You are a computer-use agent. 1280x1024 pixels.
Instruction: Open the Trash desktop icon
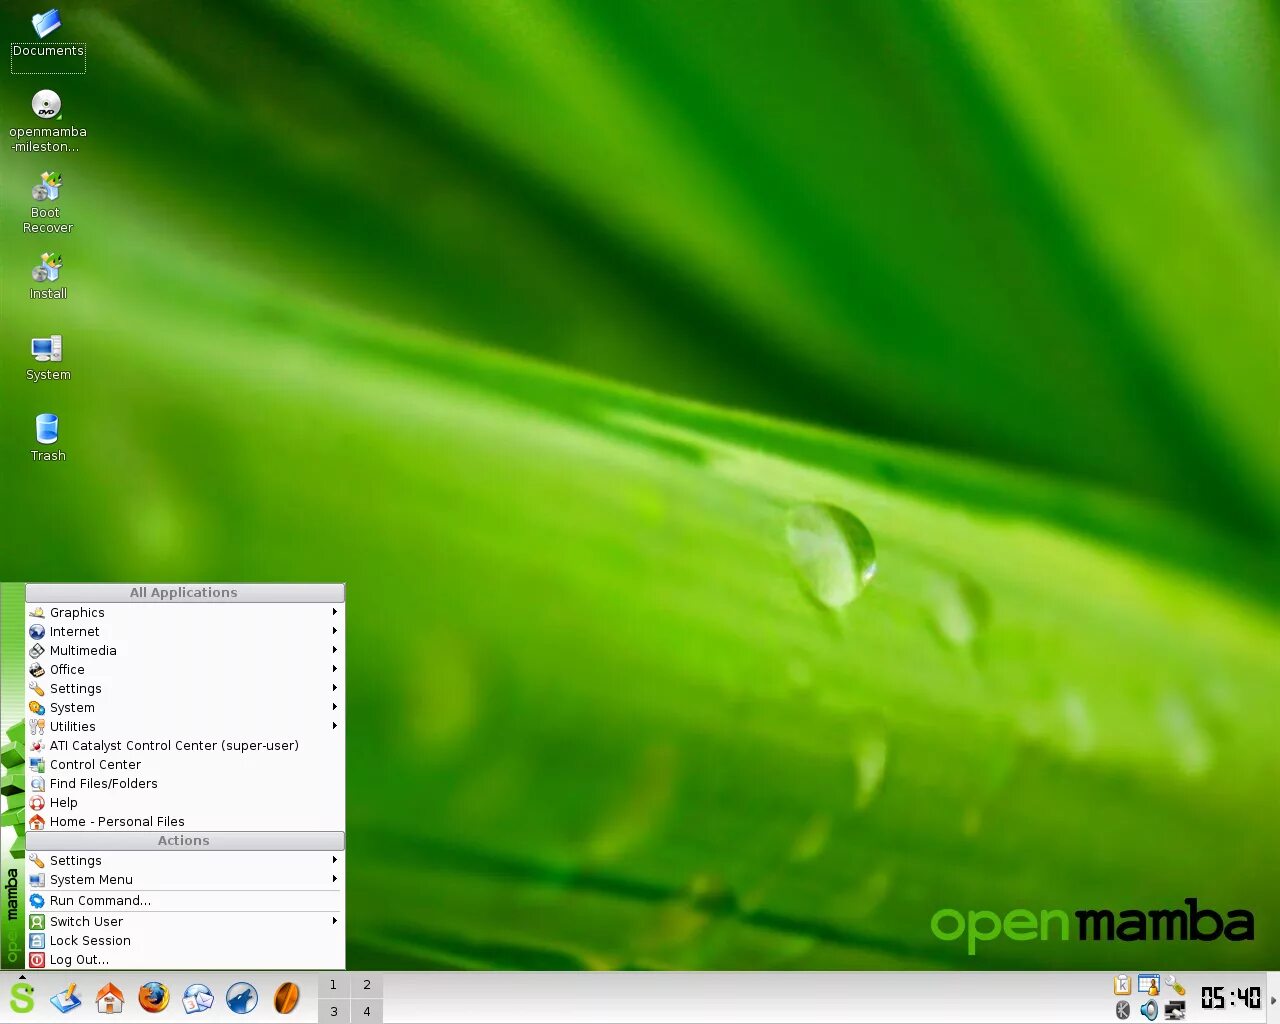pyautogui.click(x=47, y=437)
